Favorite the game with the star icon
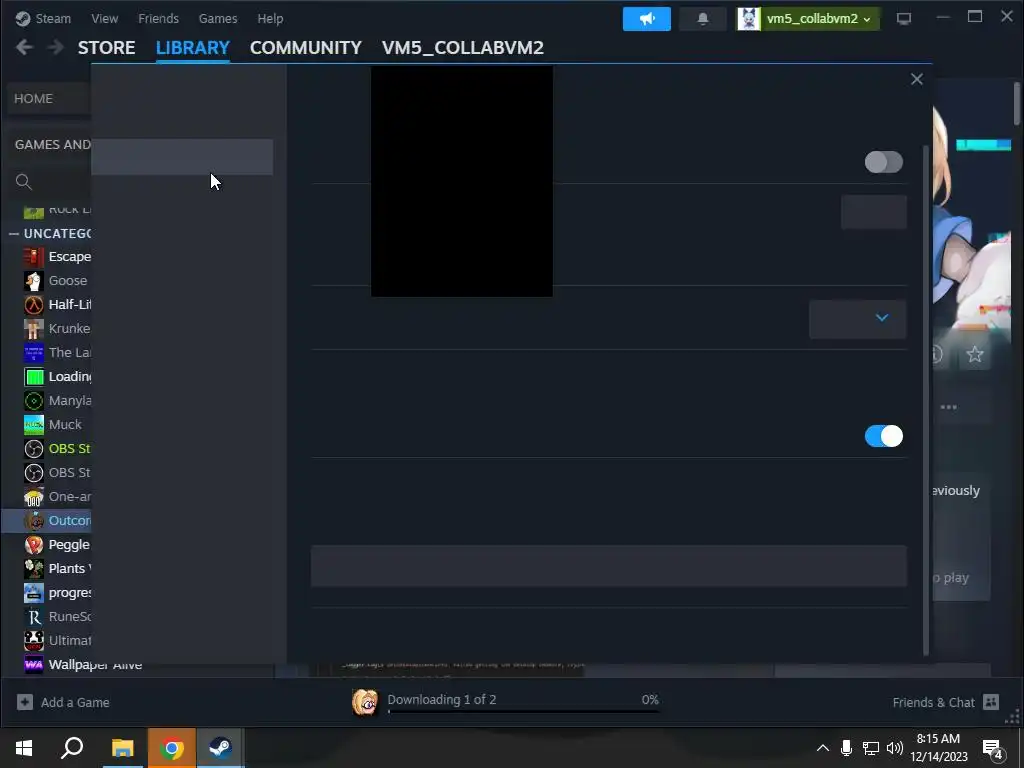The height and width of the screenshot is (768, 1024). 975,355
